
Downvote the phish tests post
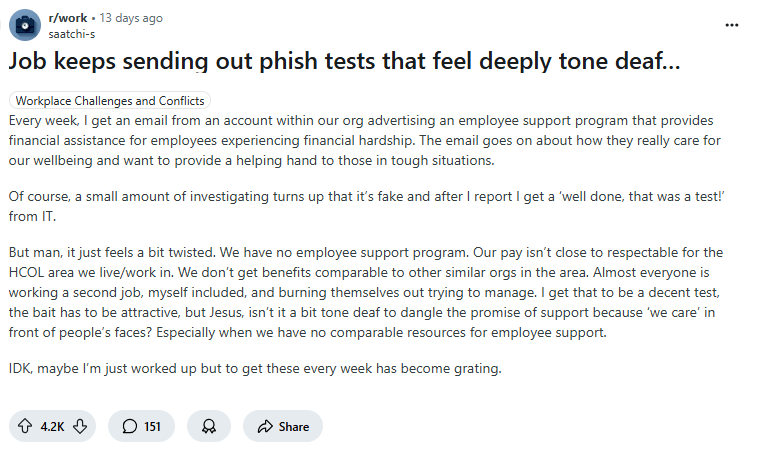click(81, 426)
